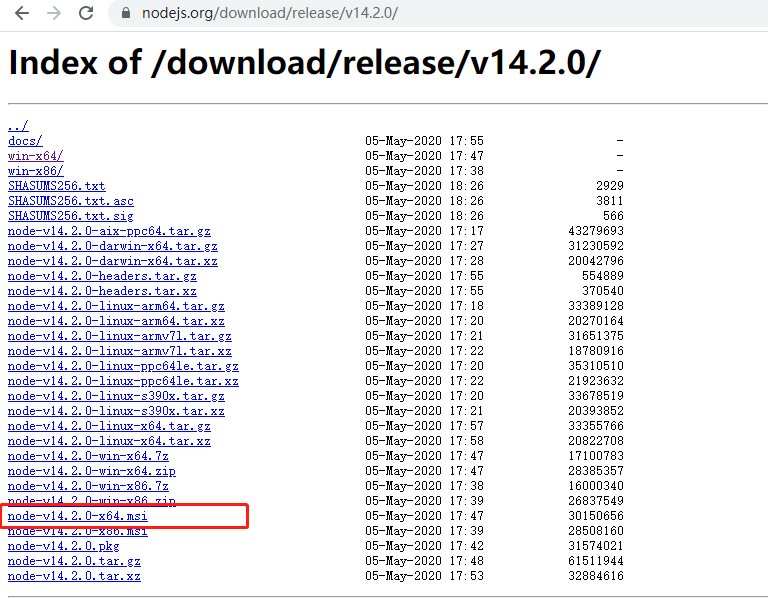Viewport: 768px width, 598px height.
Task: Click file size value 3811
Action: point(610,201)
